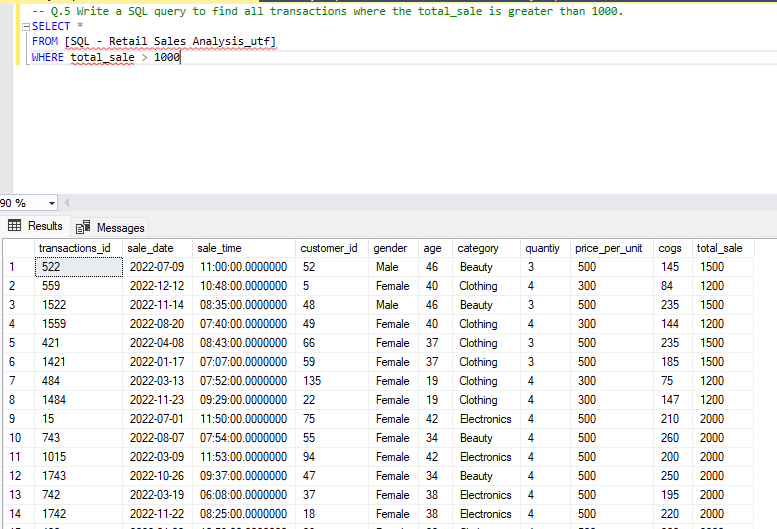Select row header number 9
The image size is (777, 529).
click(19, 419)
